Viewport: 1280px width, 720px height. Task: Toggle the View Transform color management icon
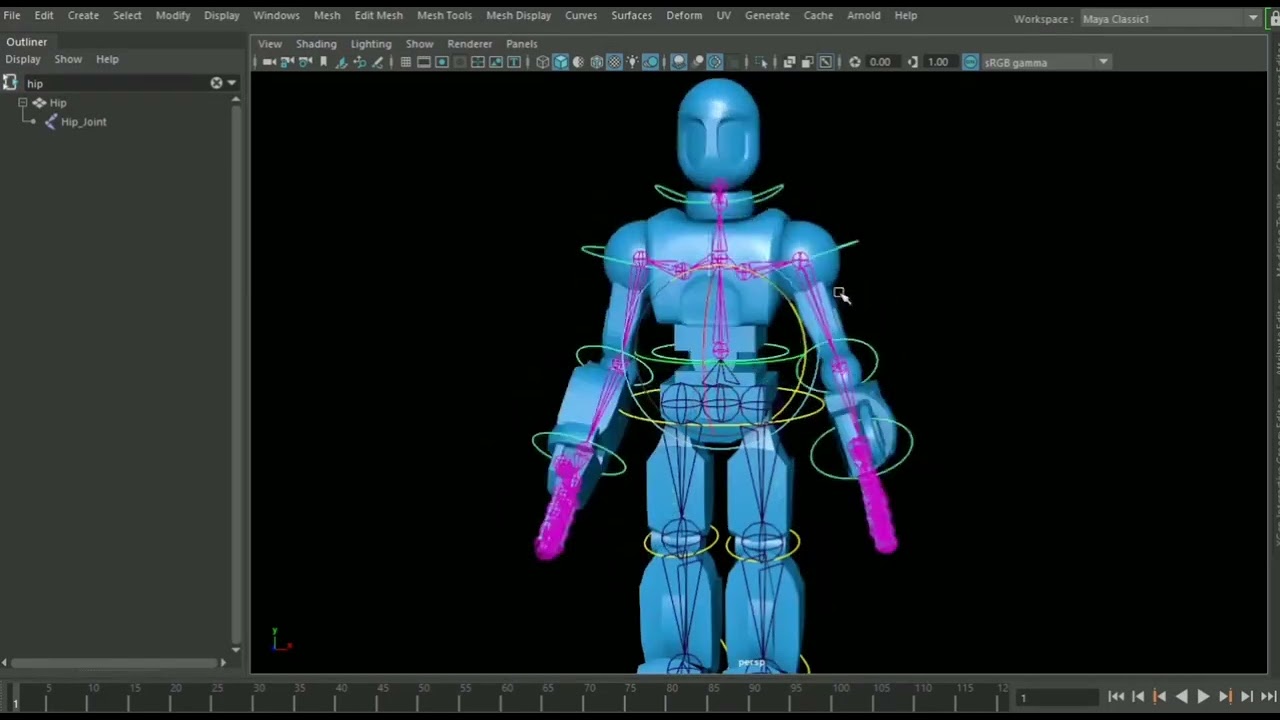point(970,62)
